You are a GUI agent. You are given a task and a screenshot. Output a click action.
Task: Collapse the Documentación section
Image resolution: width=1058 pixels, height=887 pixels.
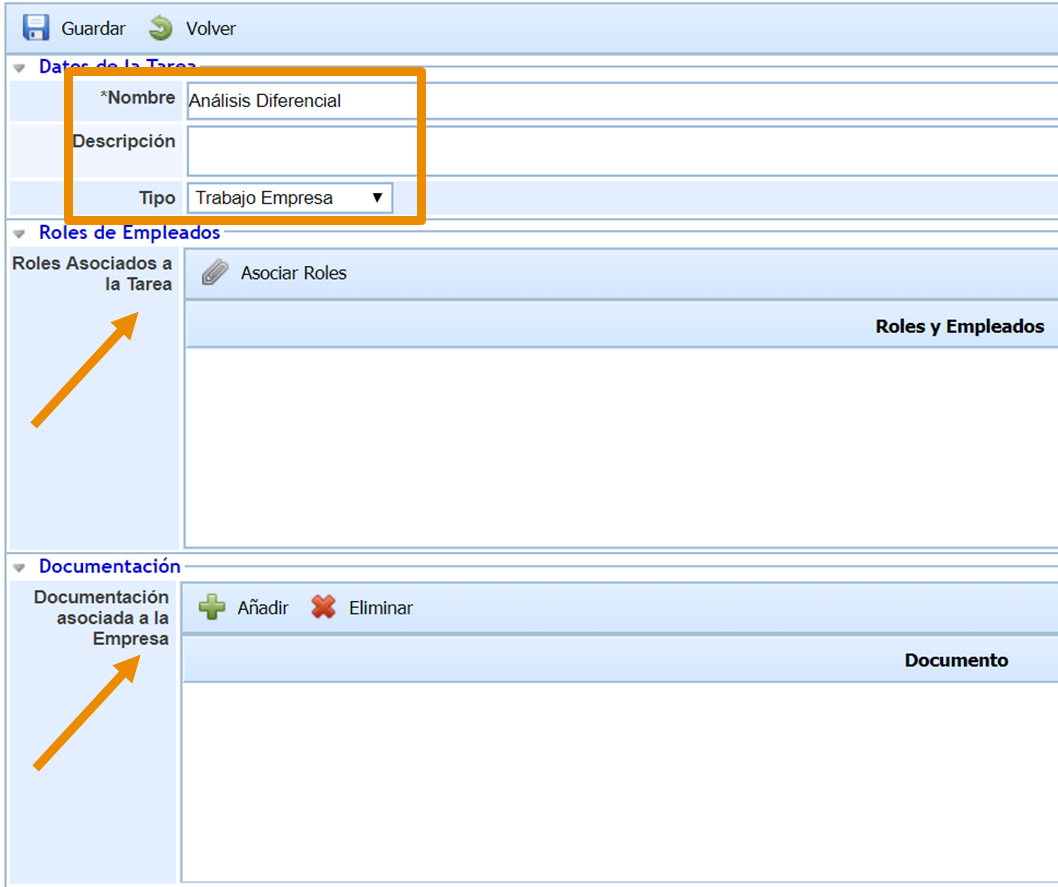(19, 567)
